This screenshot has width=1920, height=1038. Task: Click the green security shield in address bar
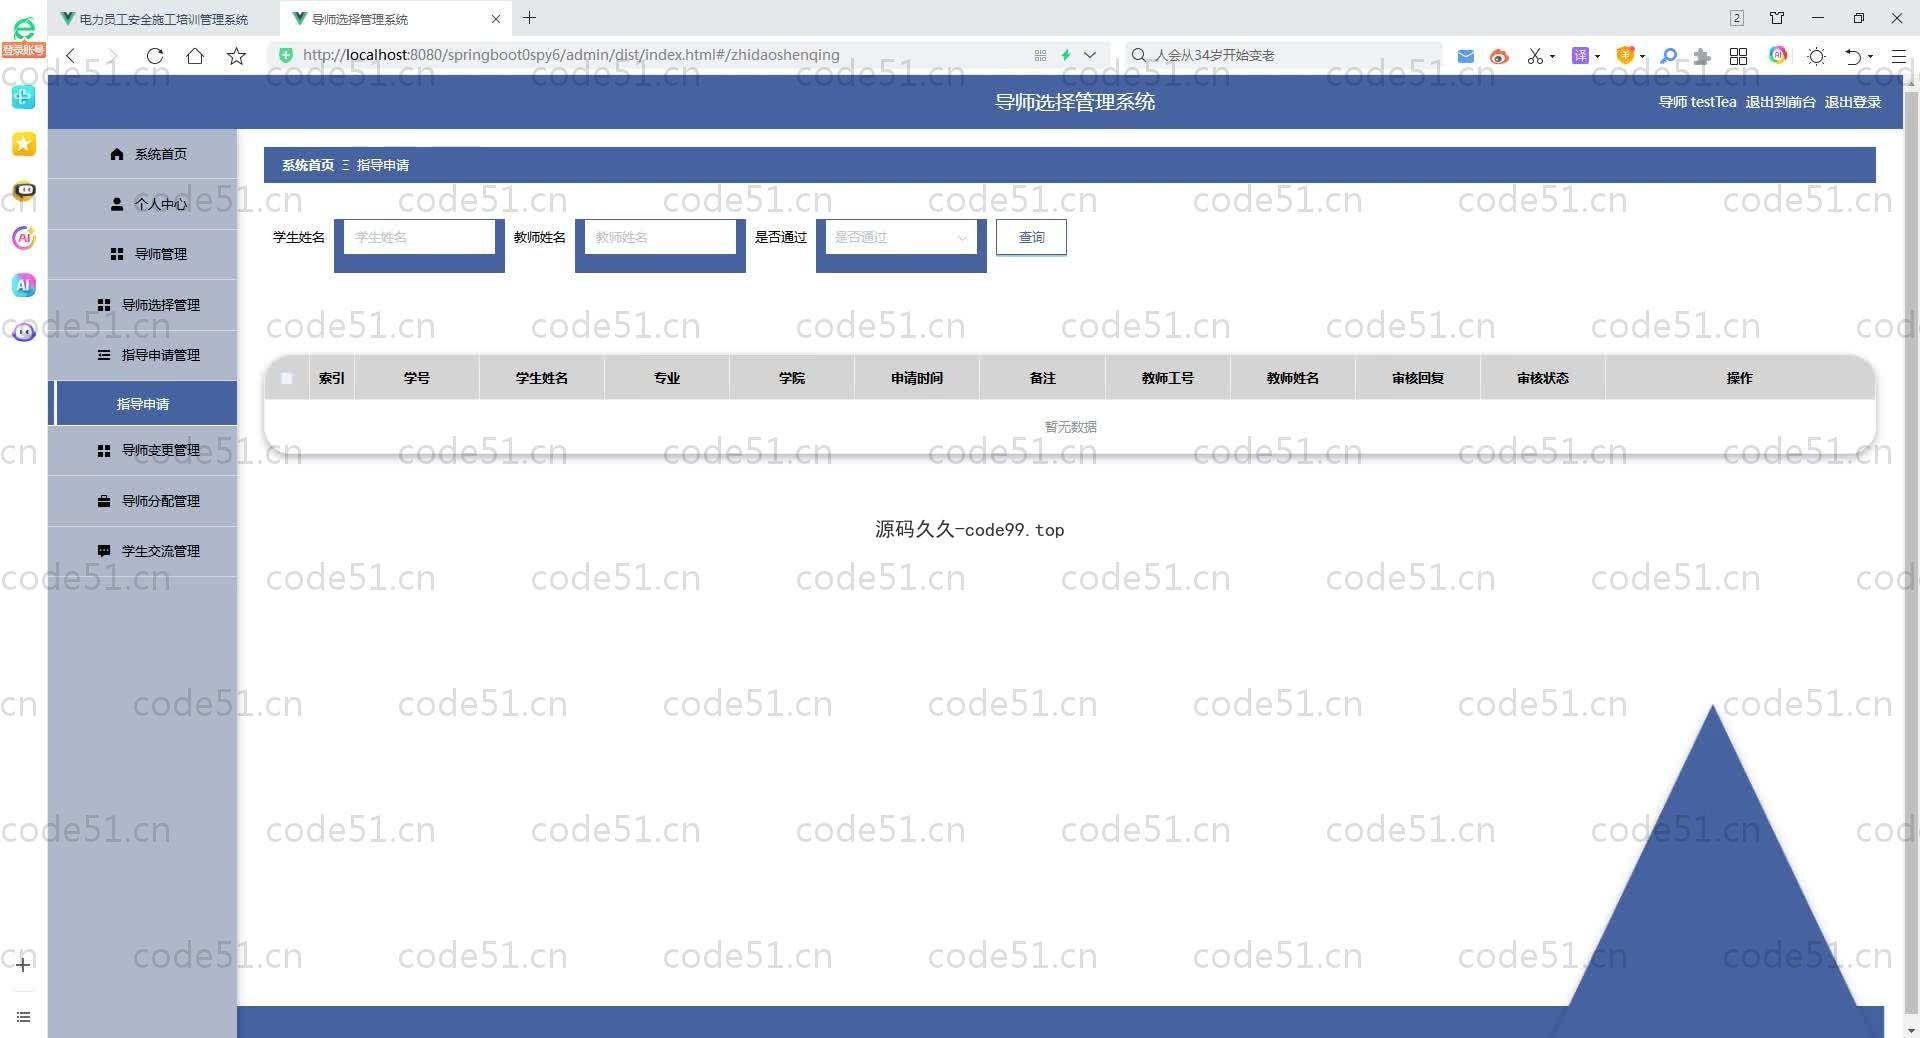click(x=286, y=55)
